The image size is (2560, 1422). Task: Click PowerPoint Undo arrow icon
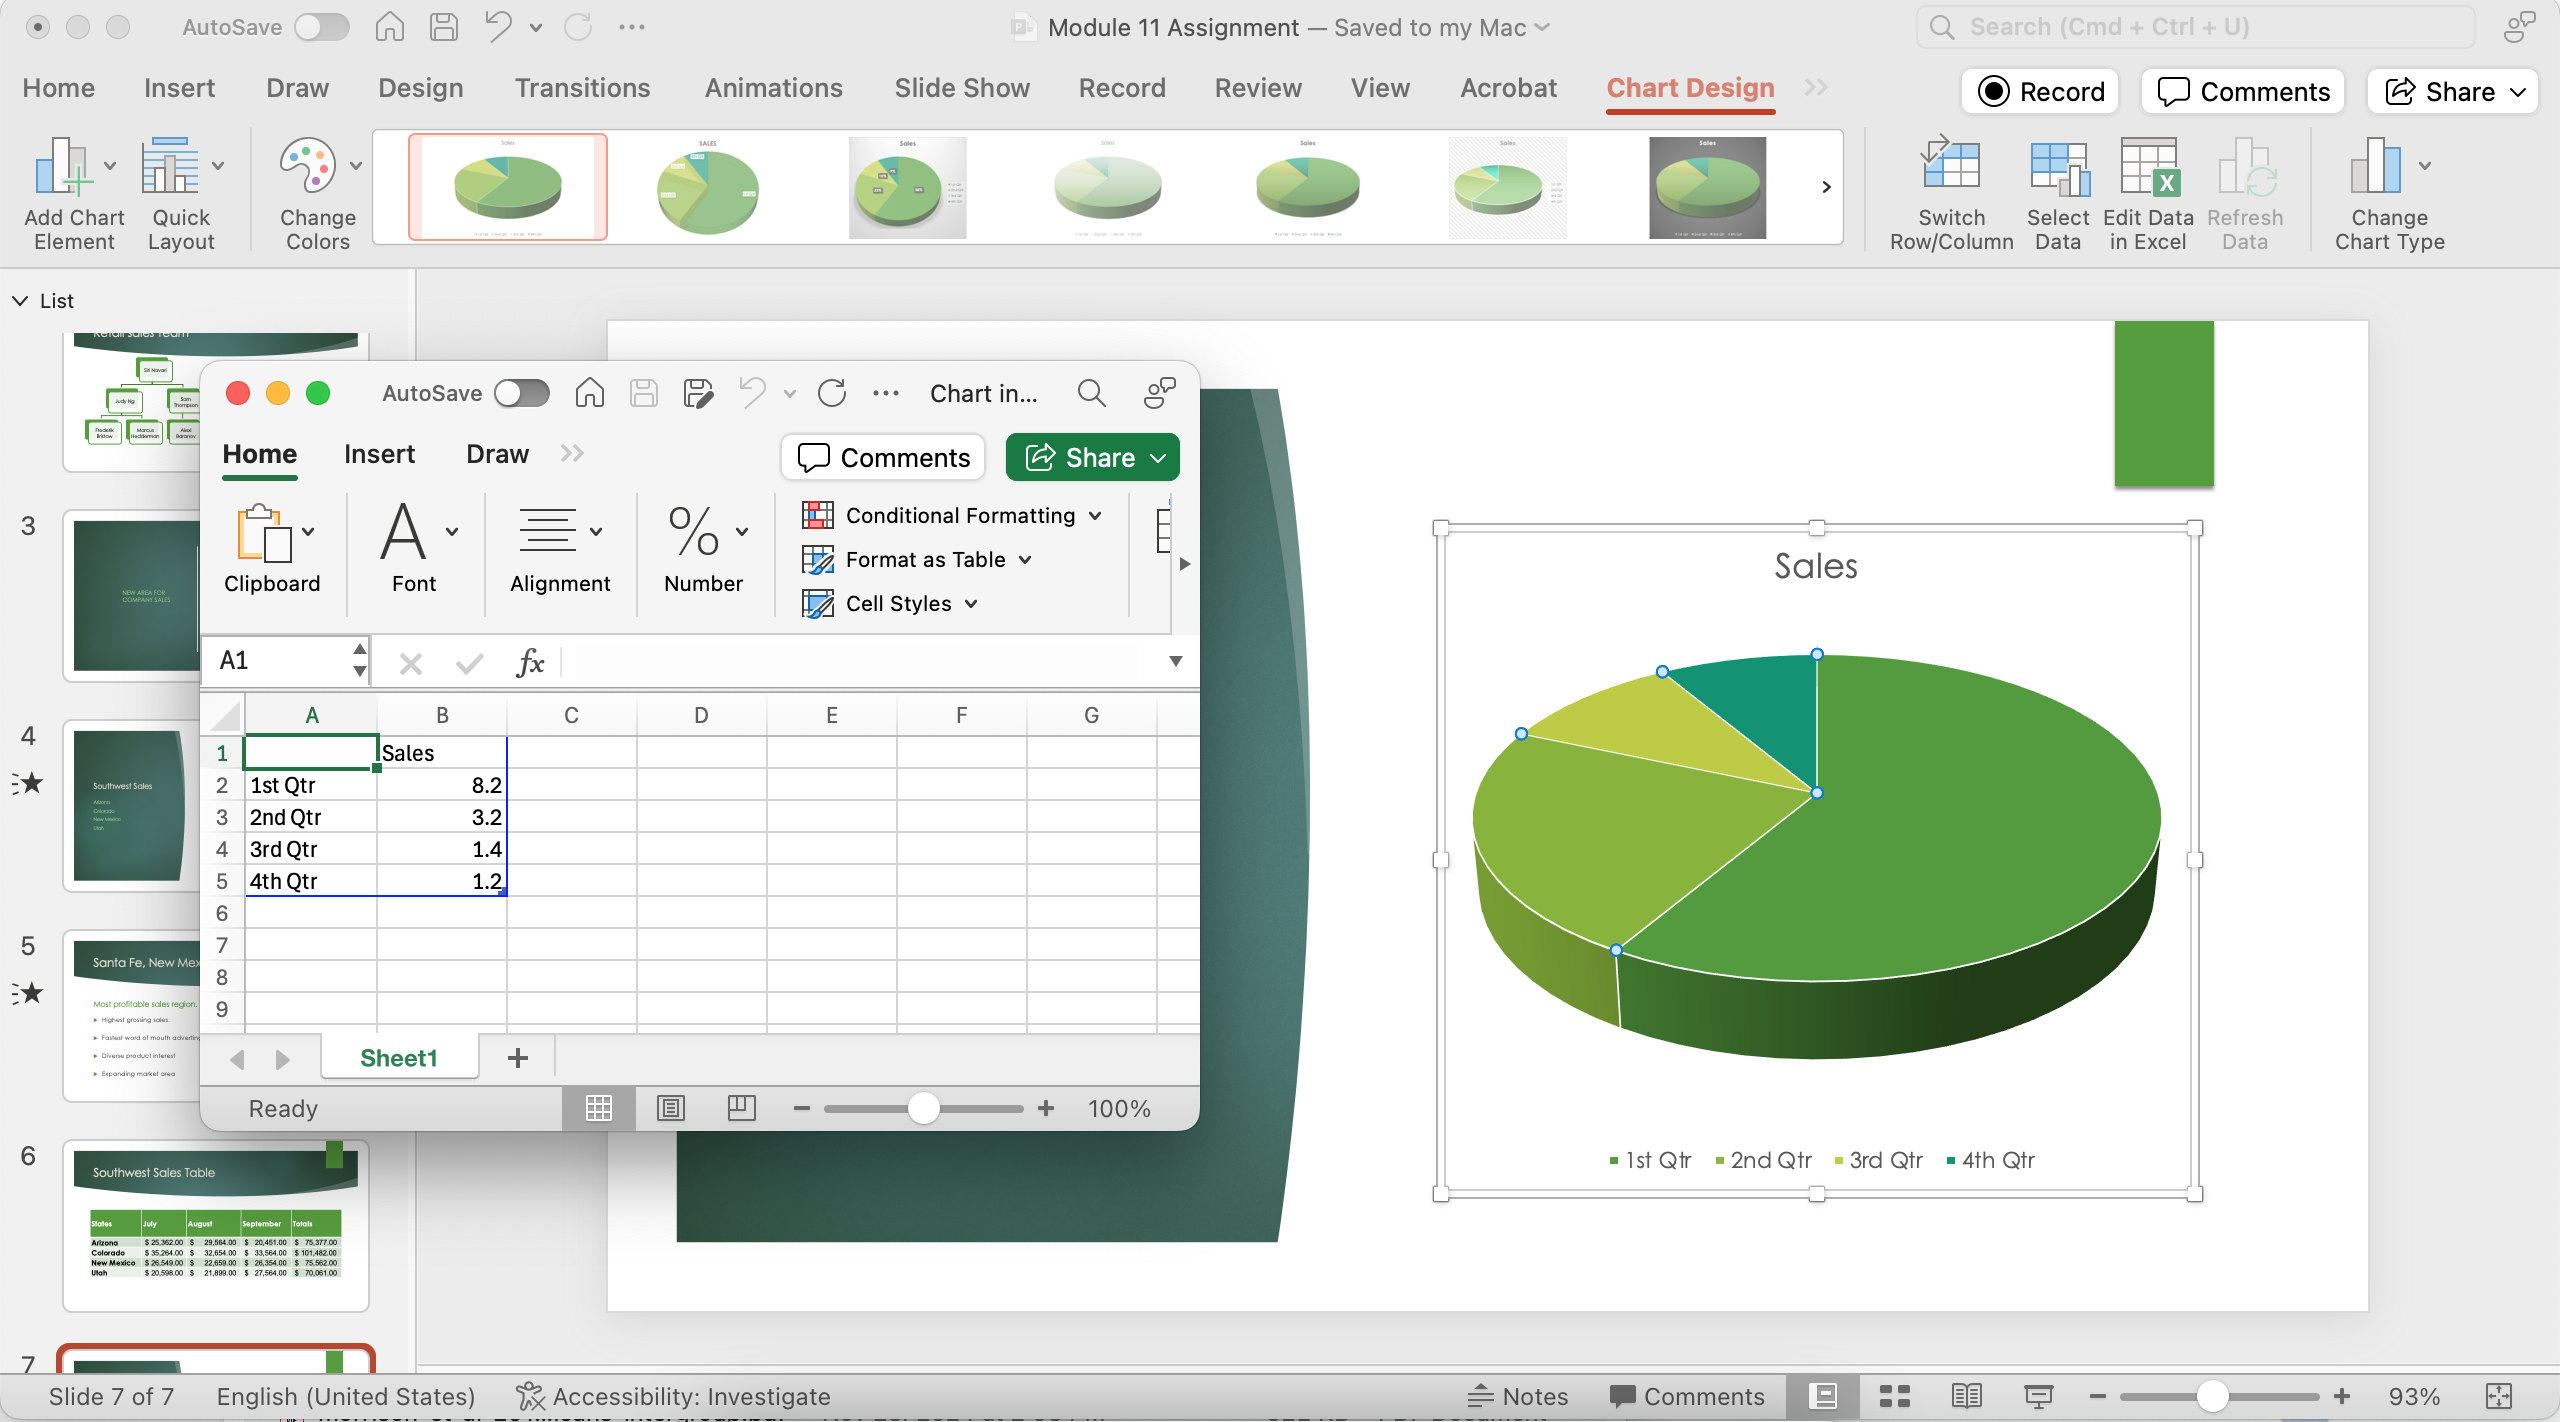coord(497,27)
